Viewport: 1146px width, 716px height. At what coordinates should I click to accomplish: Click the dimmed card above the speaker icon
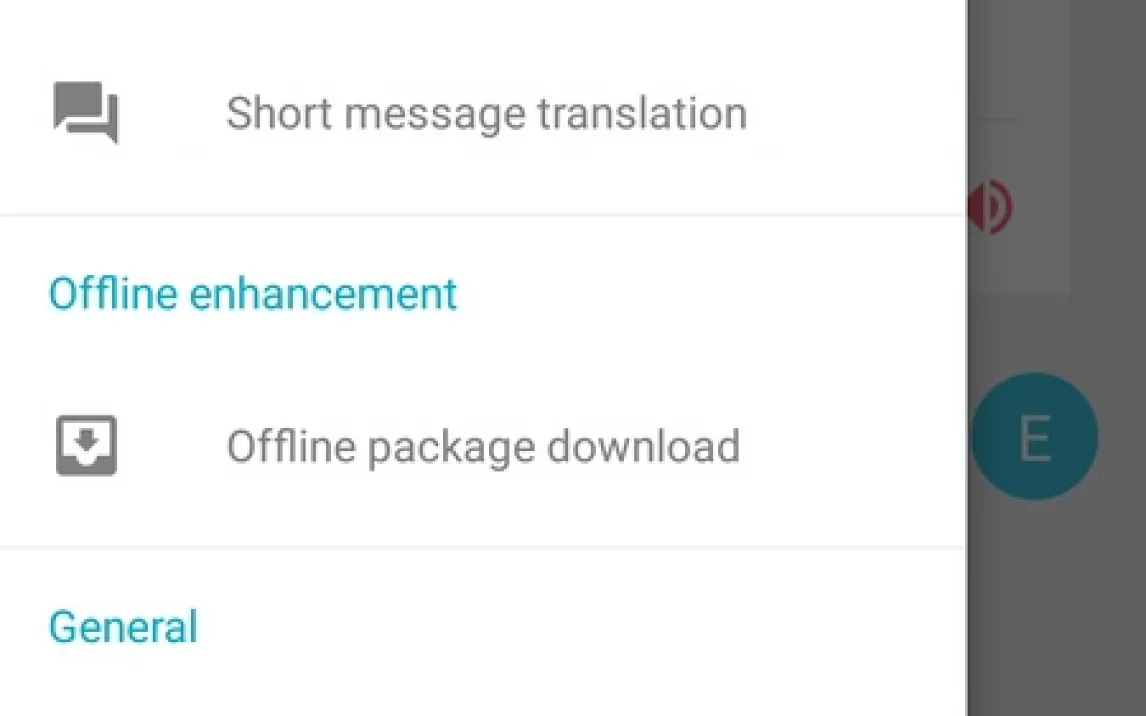(1020, 60)
